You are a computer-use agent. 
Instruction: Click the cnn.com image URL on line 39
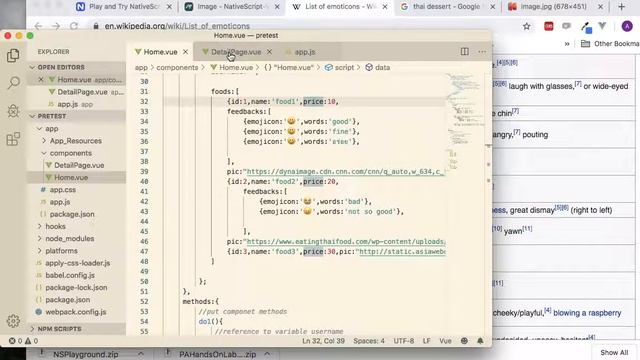[x=346, y=171]
